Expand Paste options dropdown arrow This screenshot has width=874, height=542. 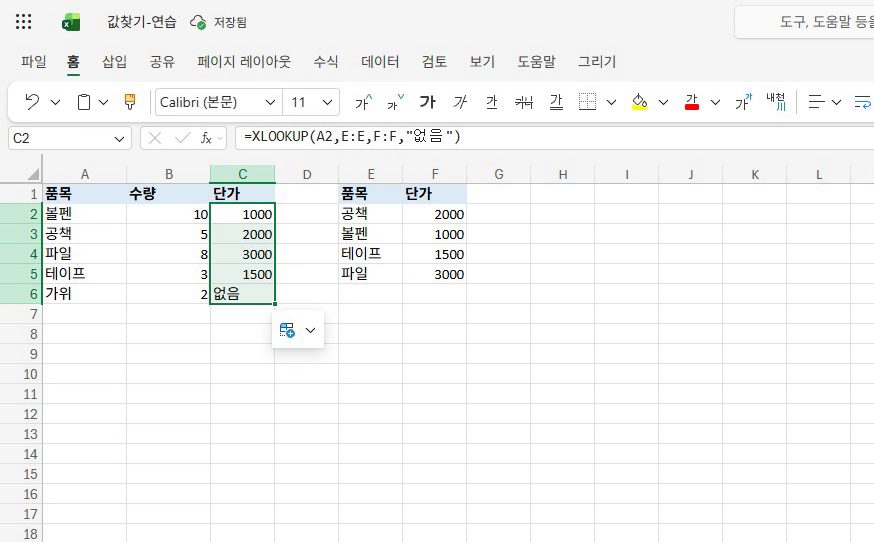coord(104,103)
